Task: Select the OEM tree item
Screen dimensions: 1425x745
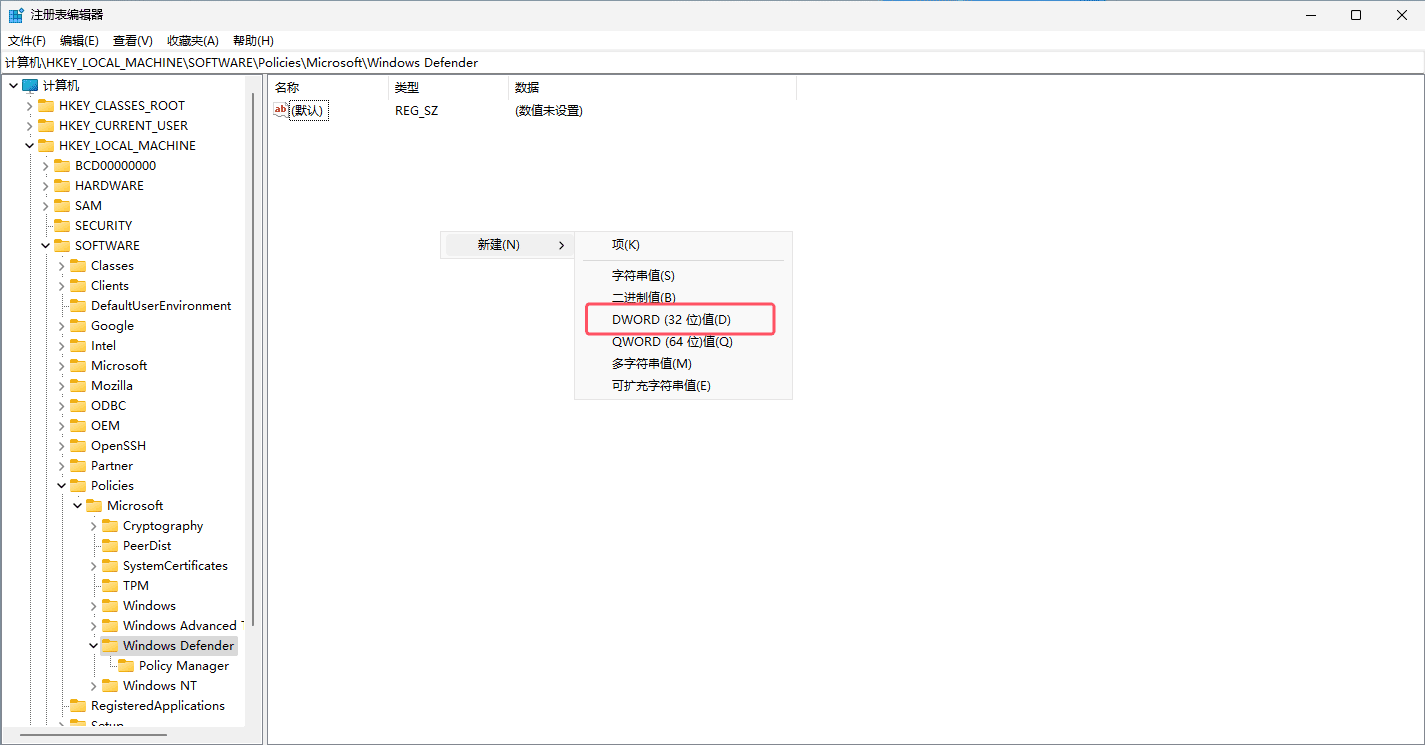Action: [x=105, y=426]
